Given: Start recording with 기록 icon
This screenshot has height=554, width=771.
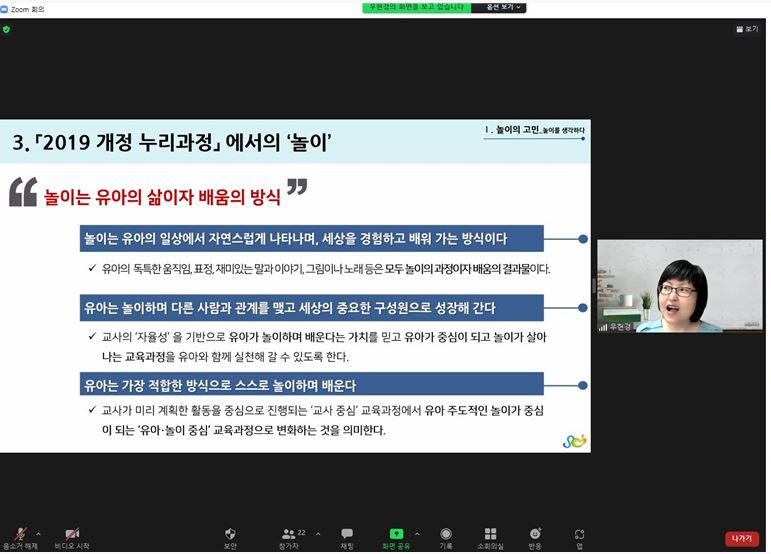Looking at the screenshot, I should click(446, 536).
